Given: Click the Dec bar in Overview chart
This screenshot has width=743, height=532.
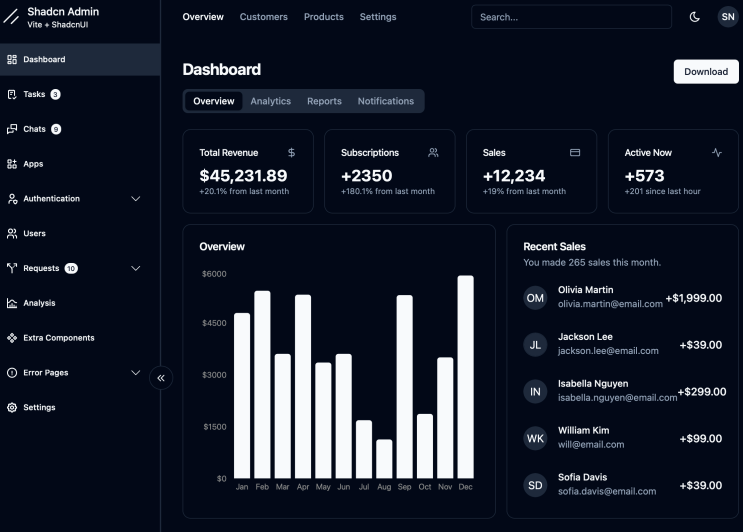Looking at the screenshot, I should click(x=465, y=377).
